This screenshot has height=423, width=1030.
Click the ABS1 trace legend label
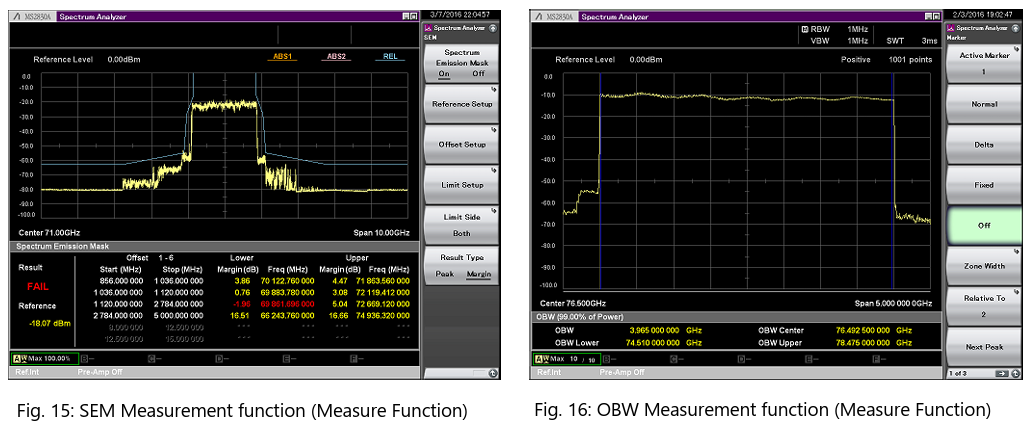coord(281,57)
